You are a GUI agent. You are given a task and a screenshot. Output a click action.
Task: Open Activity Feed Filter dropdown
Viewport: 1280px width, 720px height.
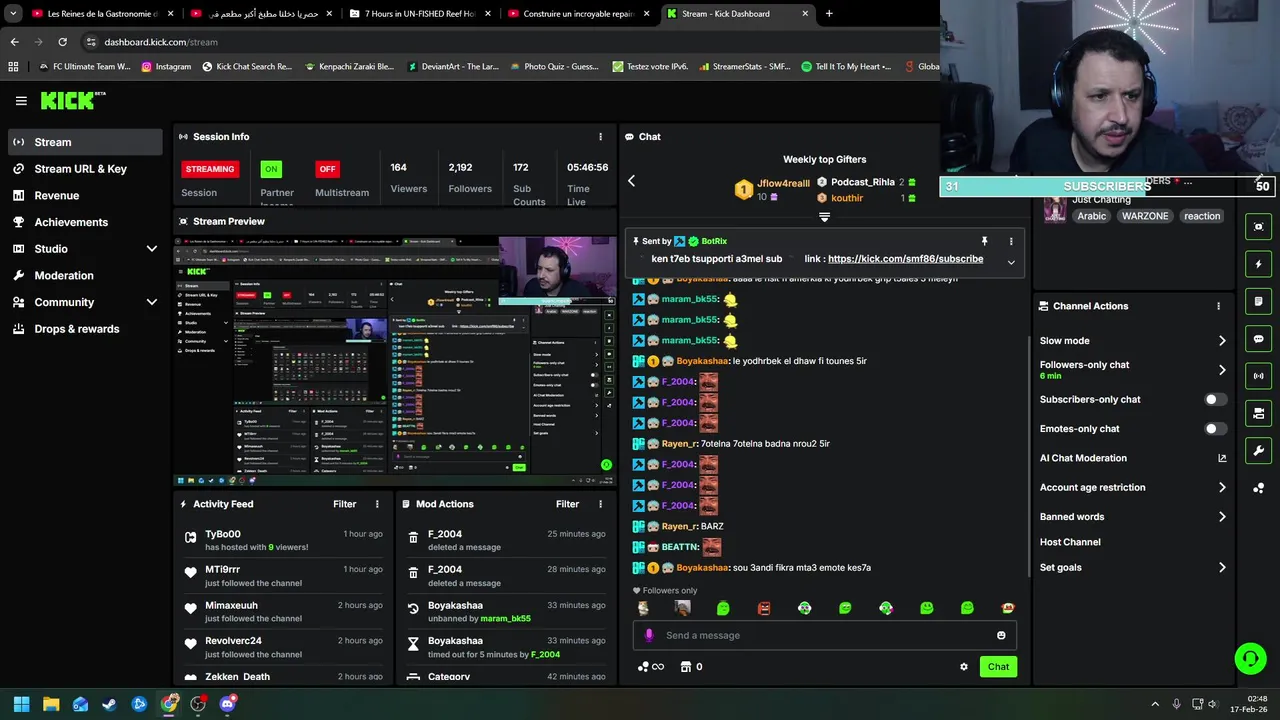[x=344, y=504]
